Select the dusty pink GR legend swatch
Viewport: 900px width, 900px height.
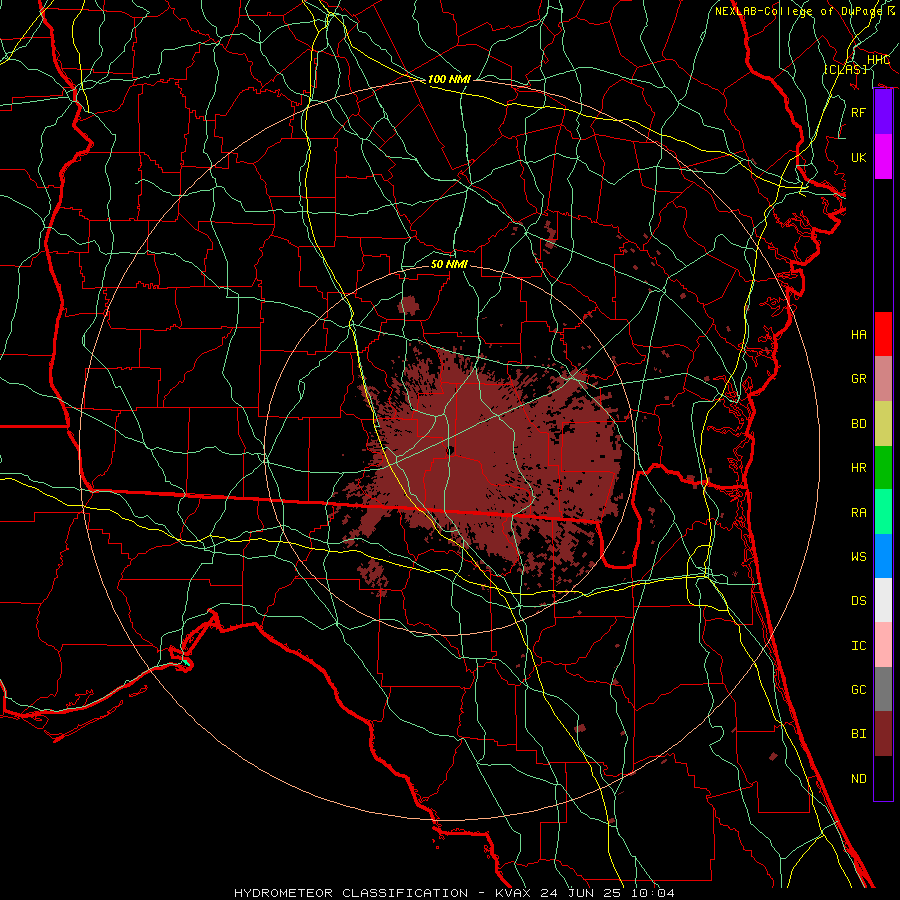point(883,378)
